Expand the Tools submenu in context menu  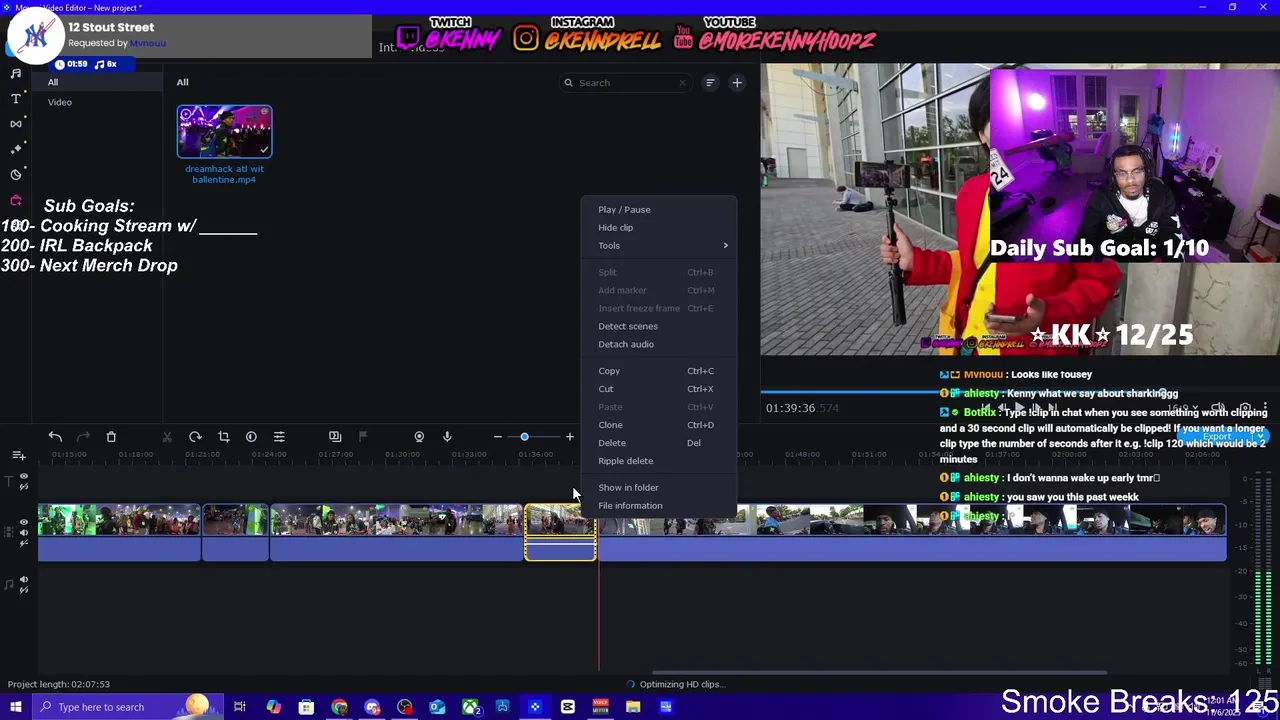coord(660,245)
